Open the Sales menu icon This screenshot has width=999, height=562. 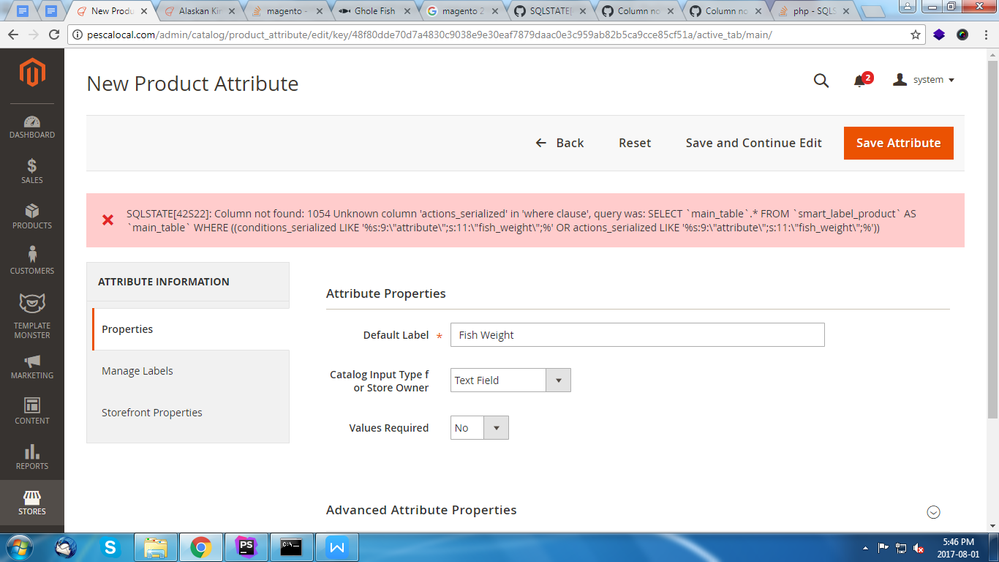click(x=32, y=170)
